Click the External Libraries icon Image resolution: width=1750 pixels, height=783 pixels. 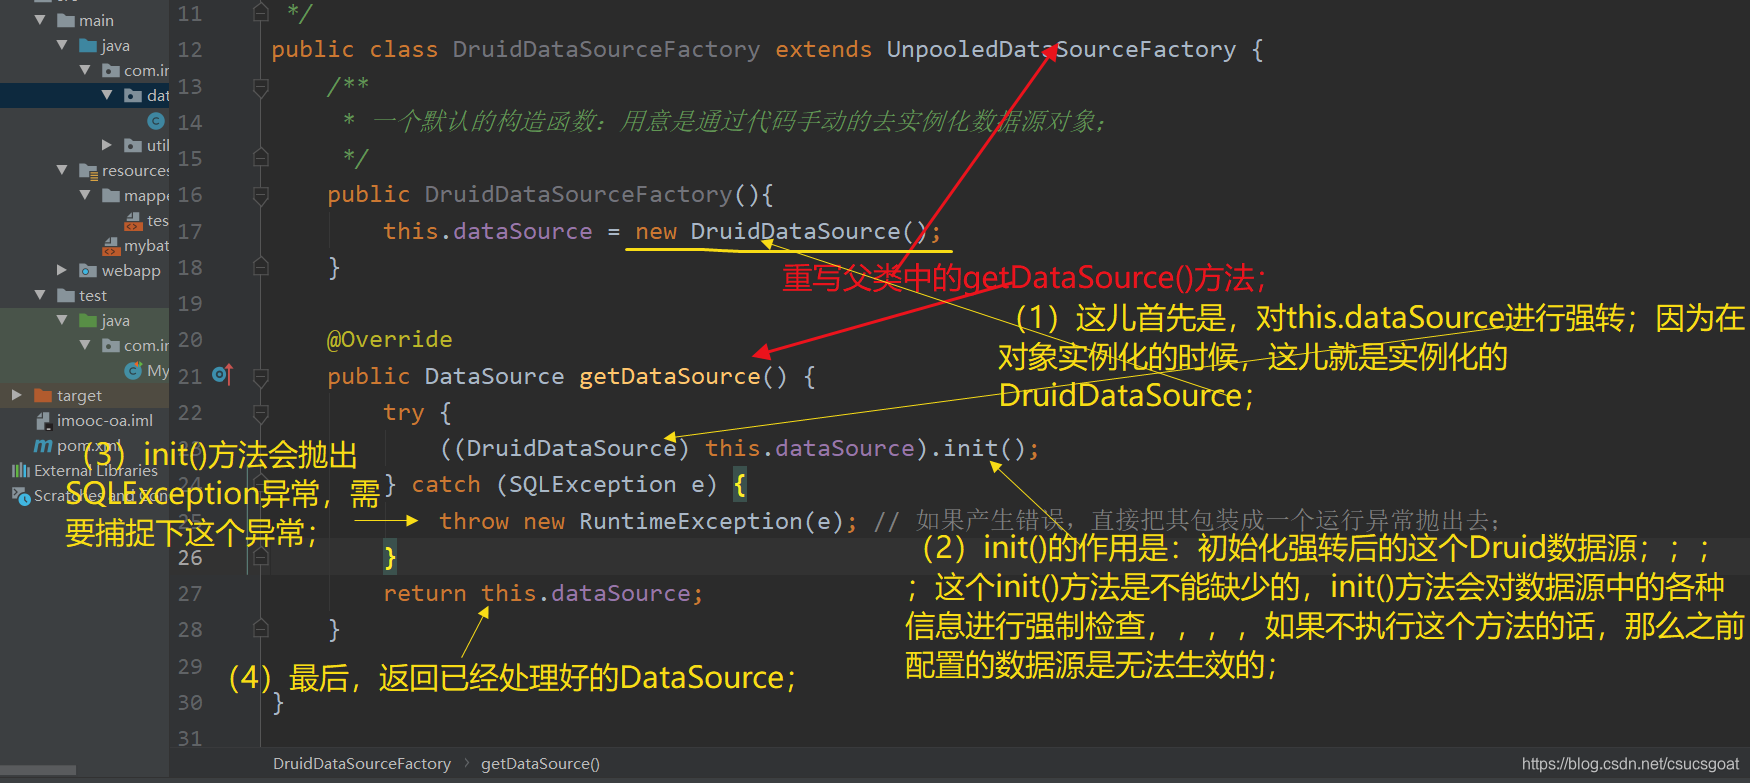click(x=20, y=470)
